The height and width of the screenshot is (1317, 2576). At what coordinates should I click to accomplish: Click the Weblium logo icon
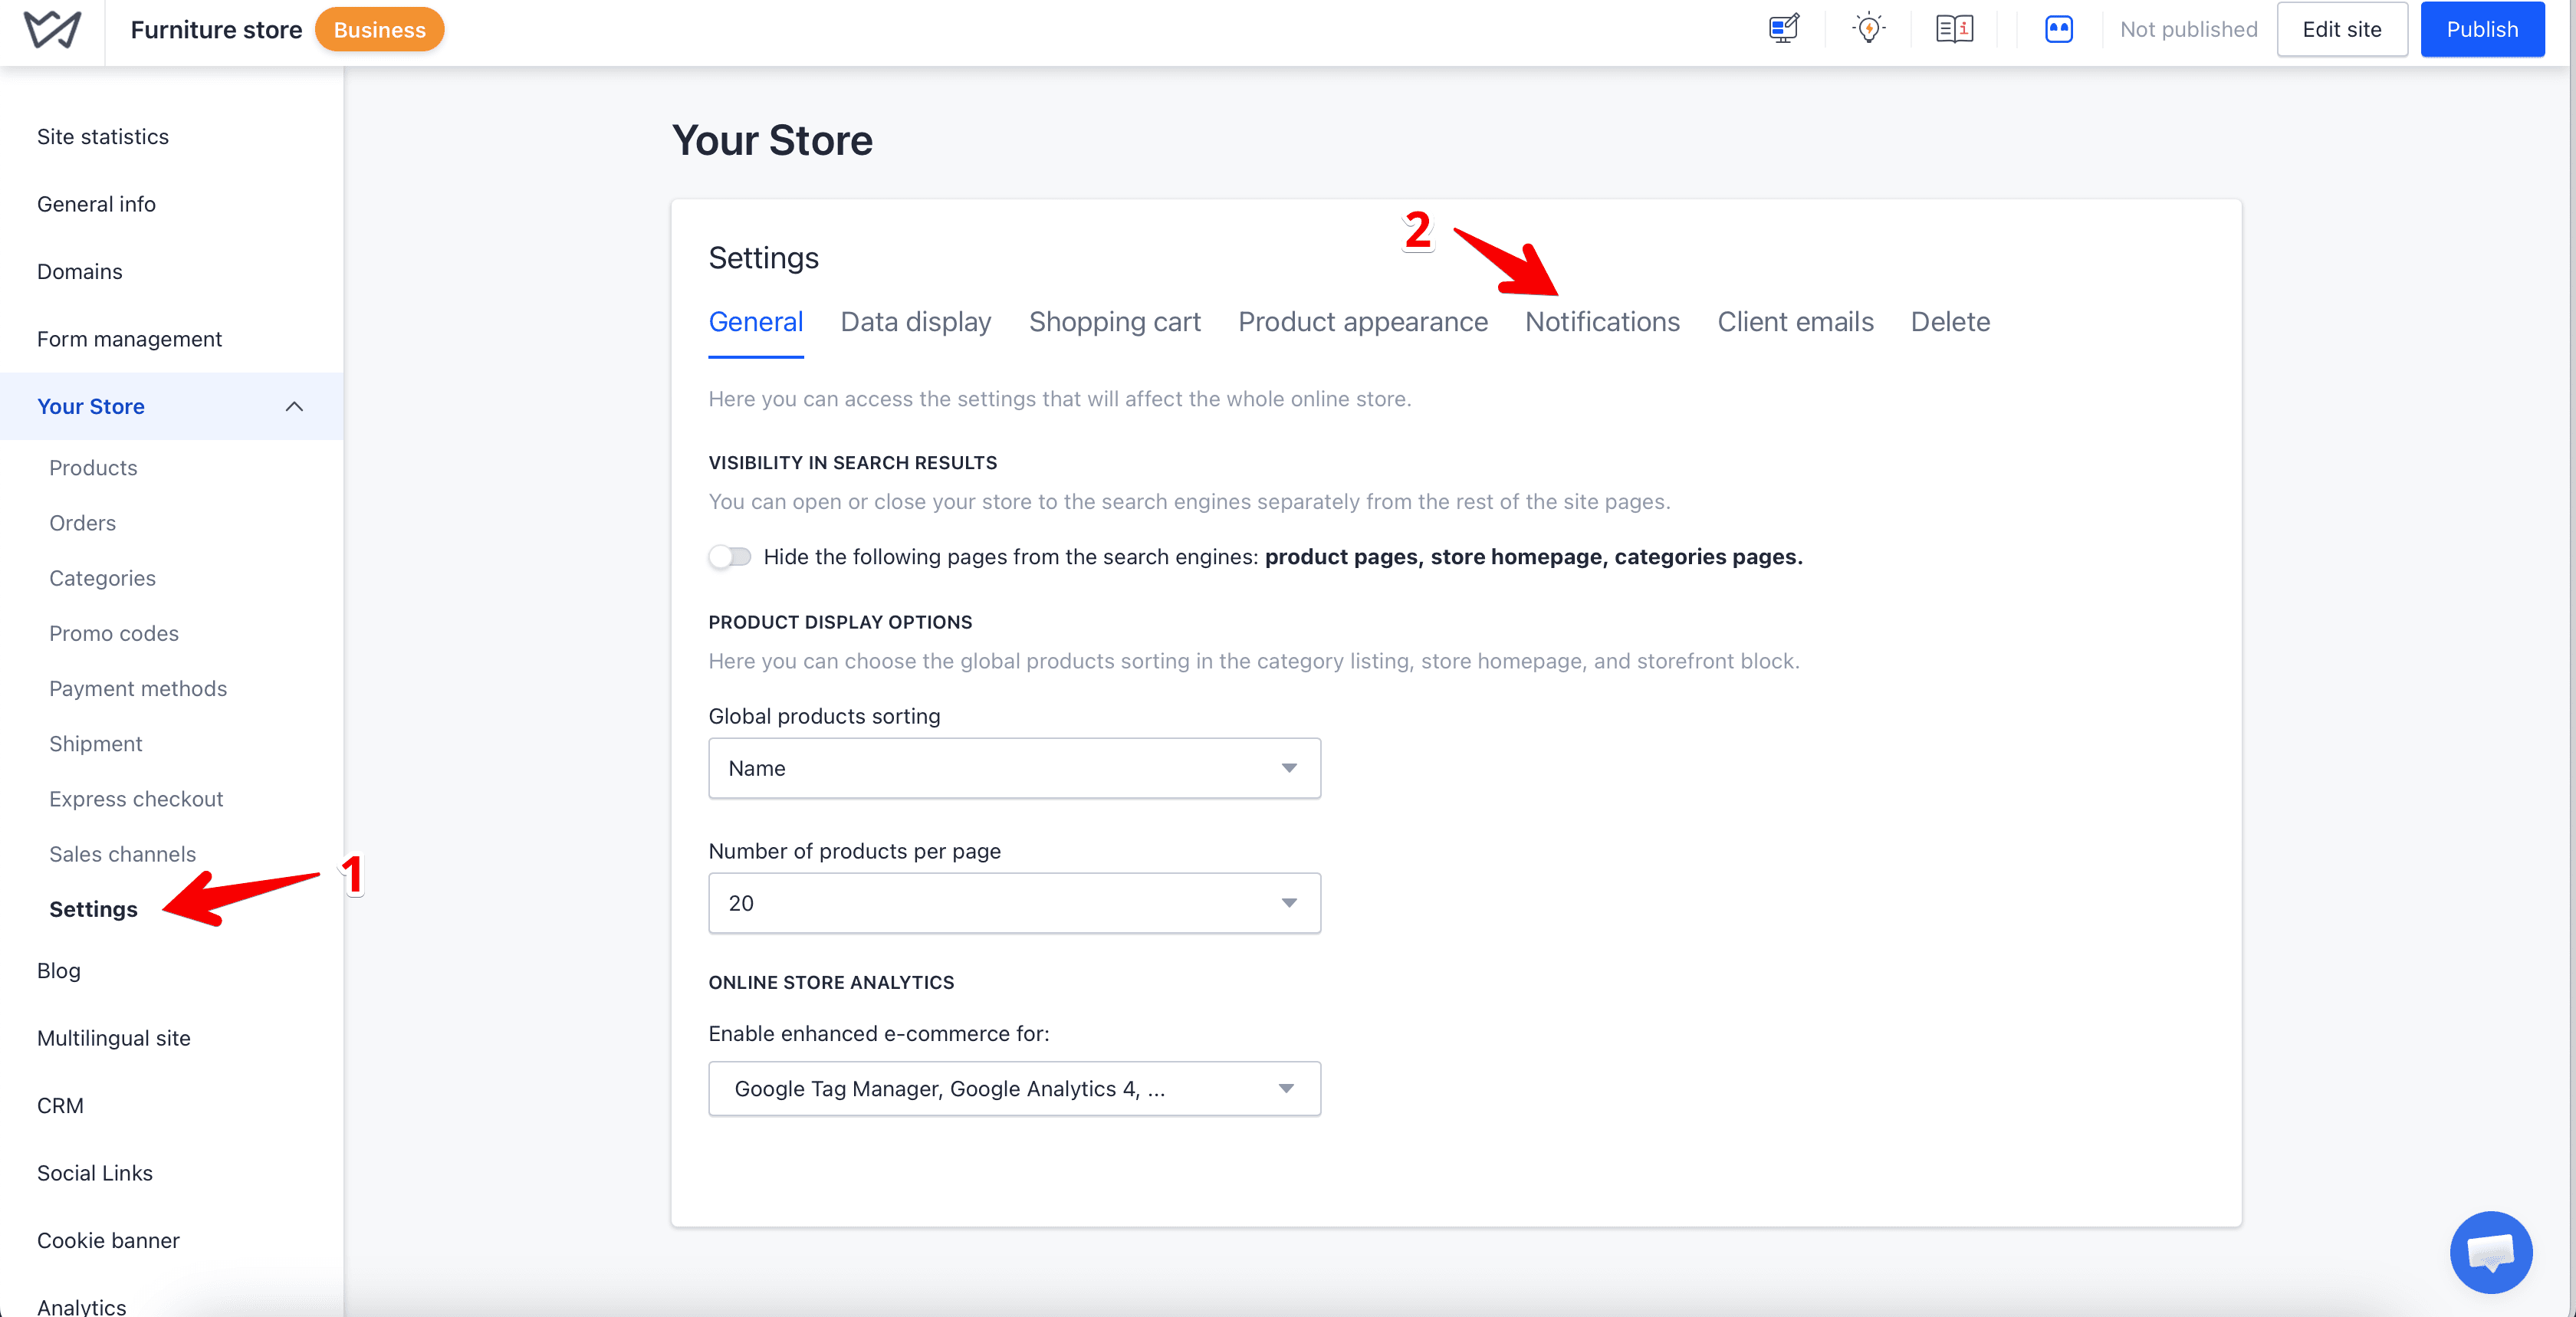[x=52, y=30]
